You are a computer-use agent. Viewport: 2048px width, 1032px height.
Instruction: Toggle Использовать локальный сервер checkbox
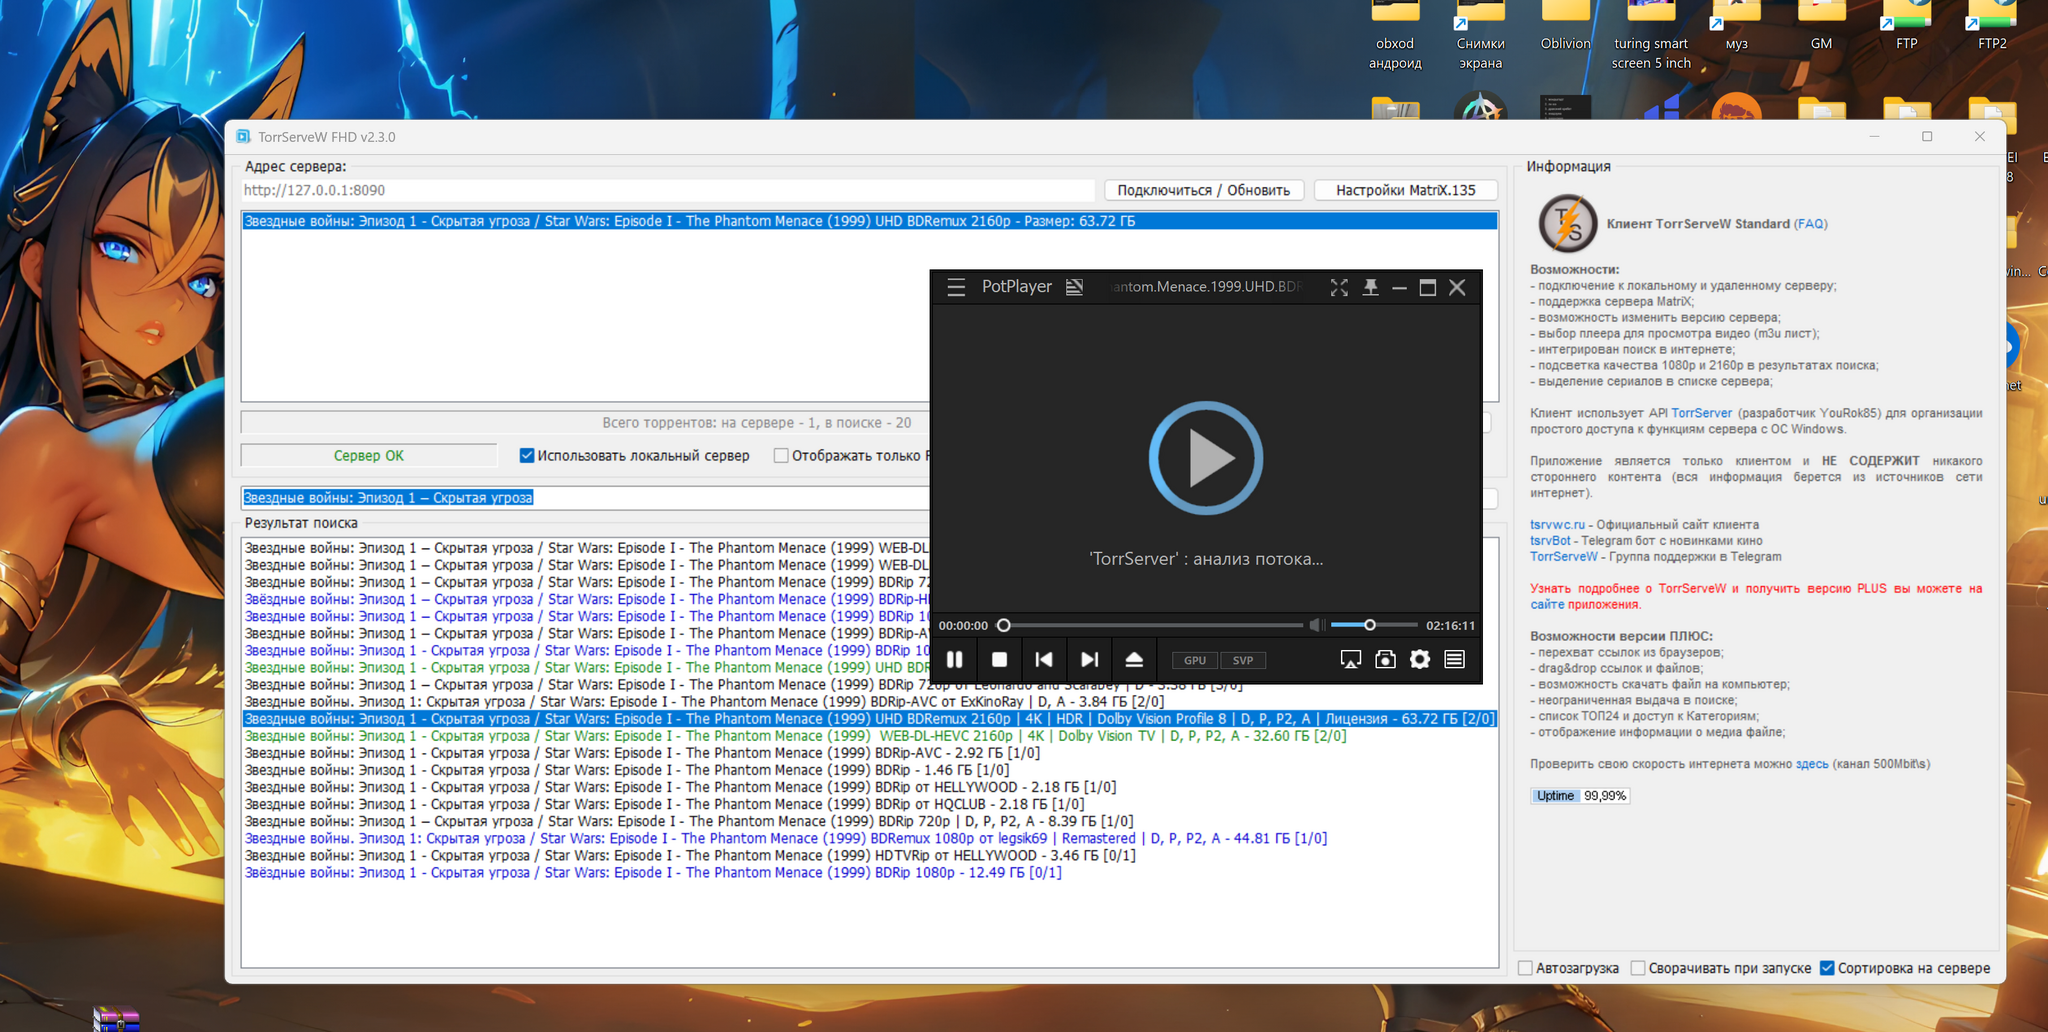527,455
